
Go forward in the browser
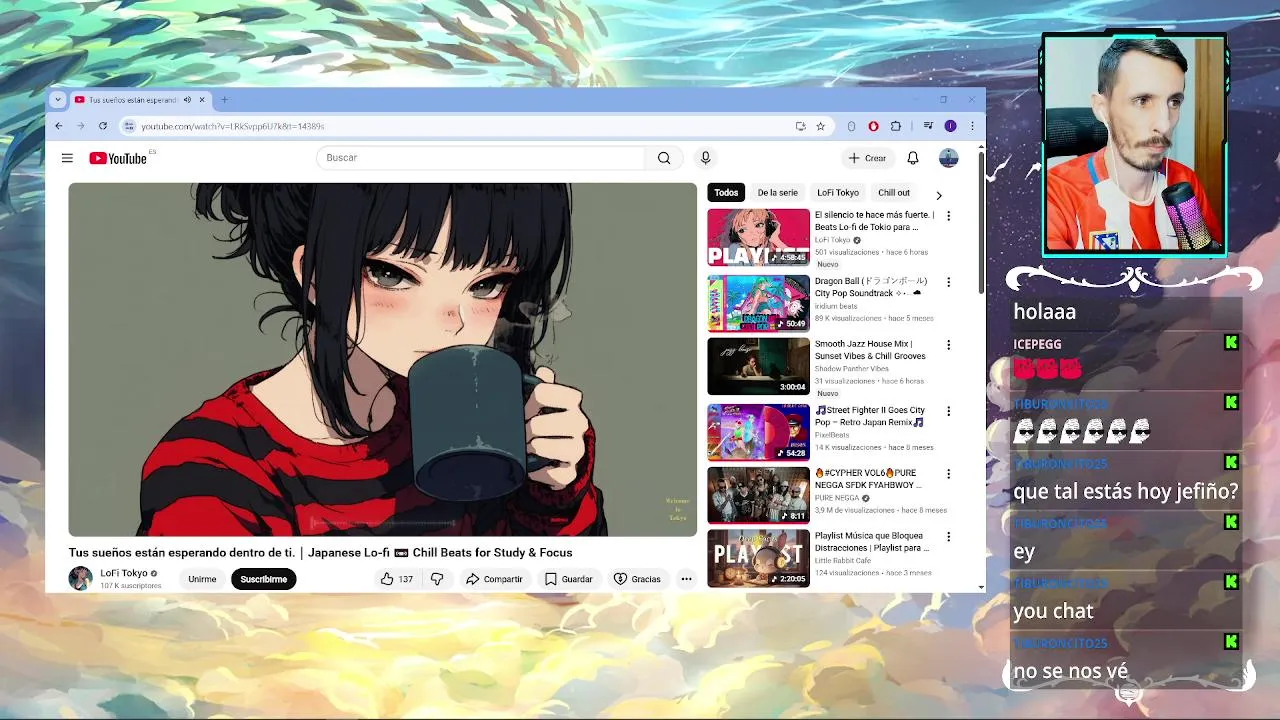pyautogui.click(x=81, y=126)
